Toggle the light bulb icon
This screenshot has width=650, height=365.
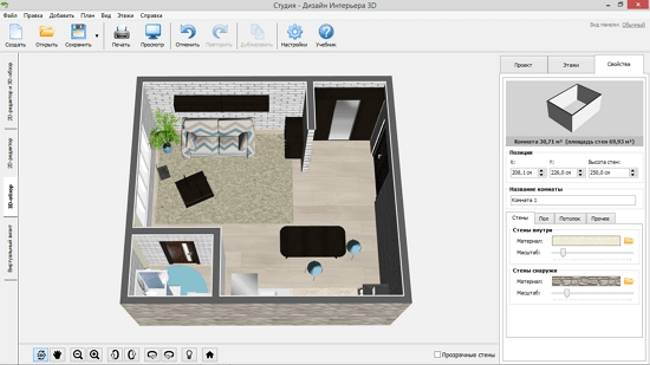(189, 355)
